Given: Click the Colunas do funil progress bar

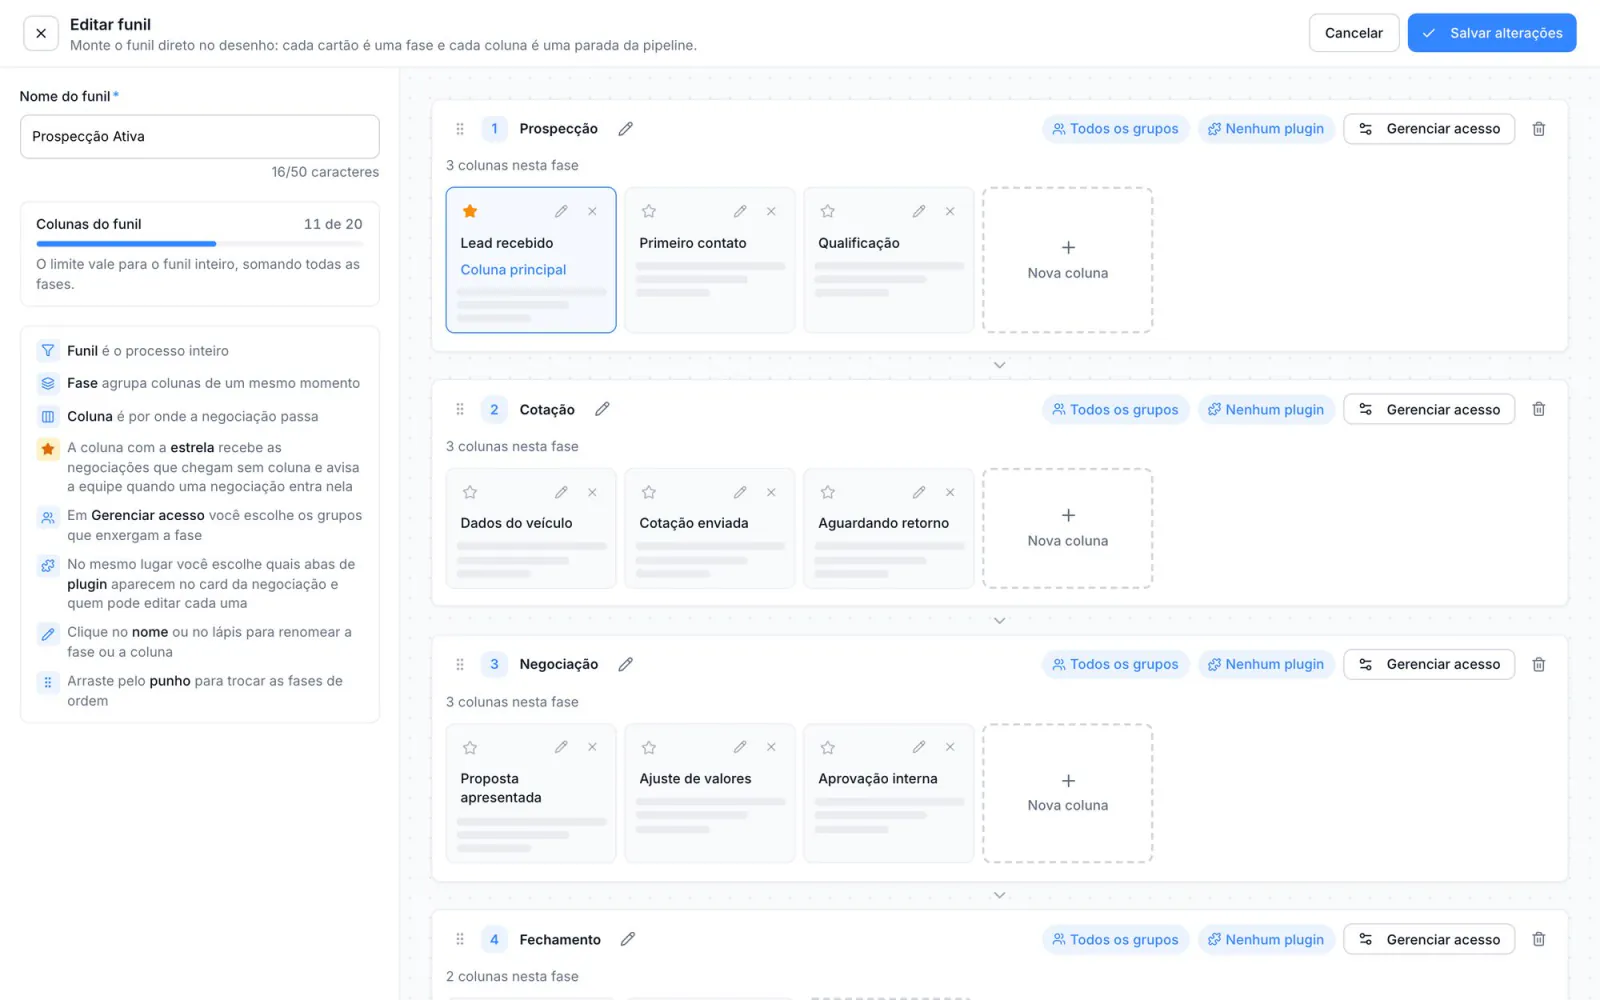Looking at the screenshot, I should [x=200, y=244].
